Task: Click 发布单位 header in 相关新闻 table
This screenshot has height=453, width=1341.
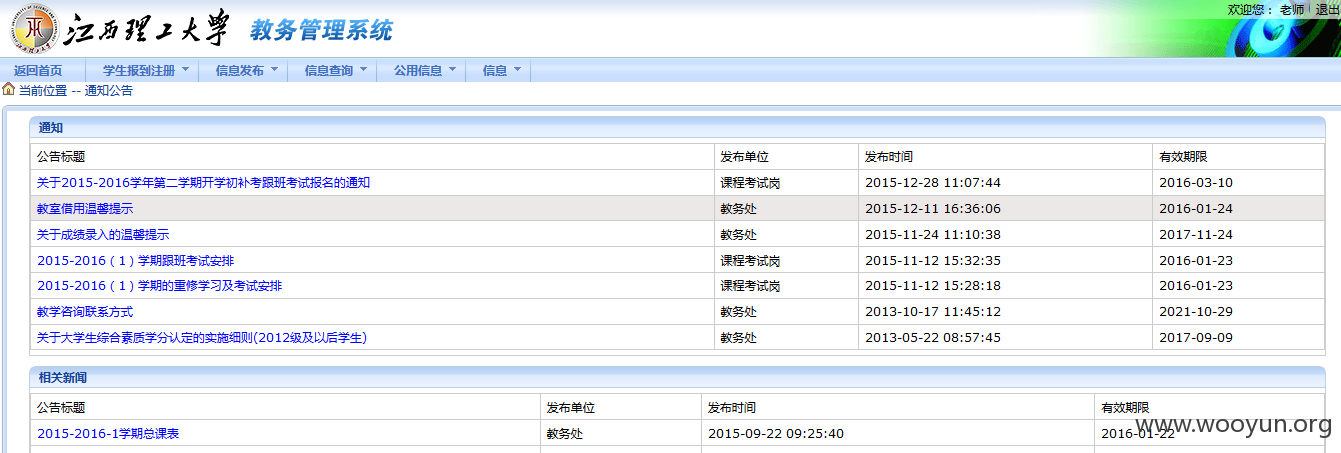Action: (571, 408)
